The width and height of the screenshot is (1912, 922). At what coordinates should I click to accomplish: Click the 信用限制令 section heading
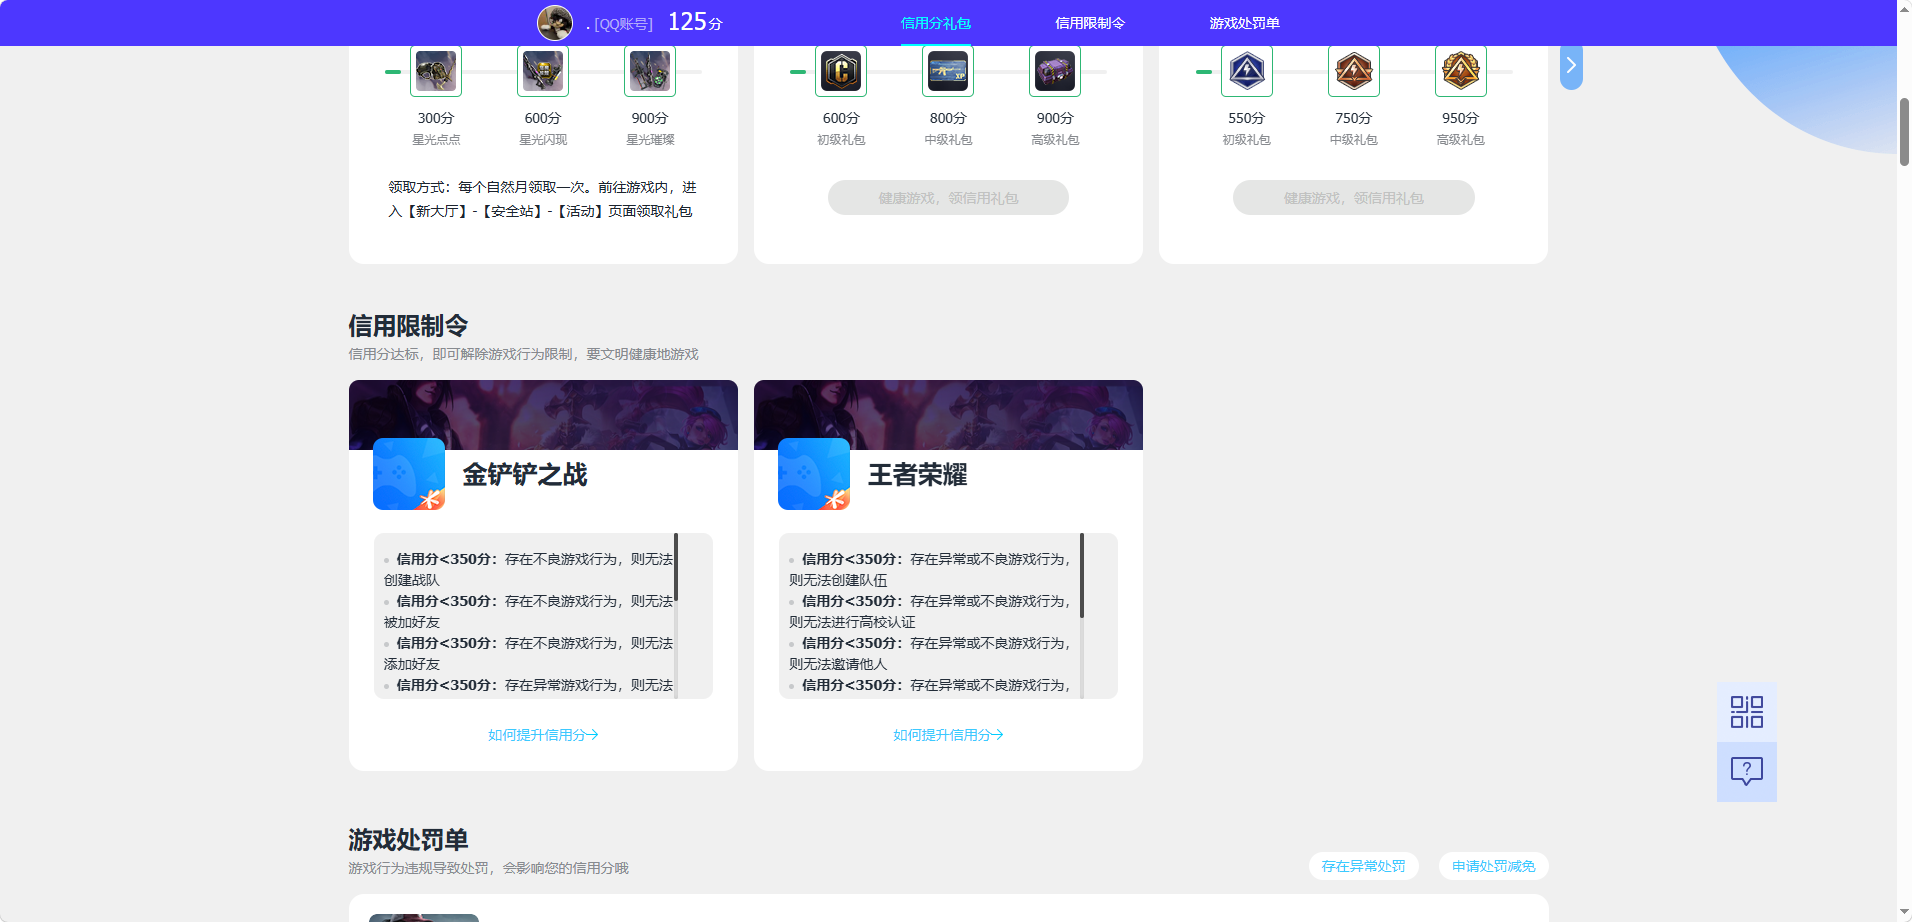[x=408, y=326]
